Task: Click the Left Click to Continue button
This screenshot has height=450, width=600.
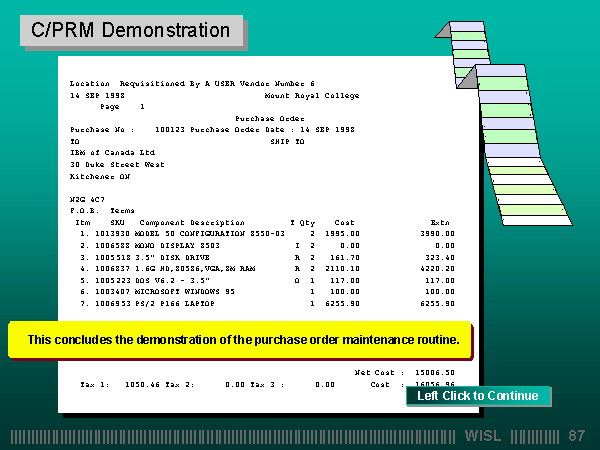Action: tap(478, 396)
